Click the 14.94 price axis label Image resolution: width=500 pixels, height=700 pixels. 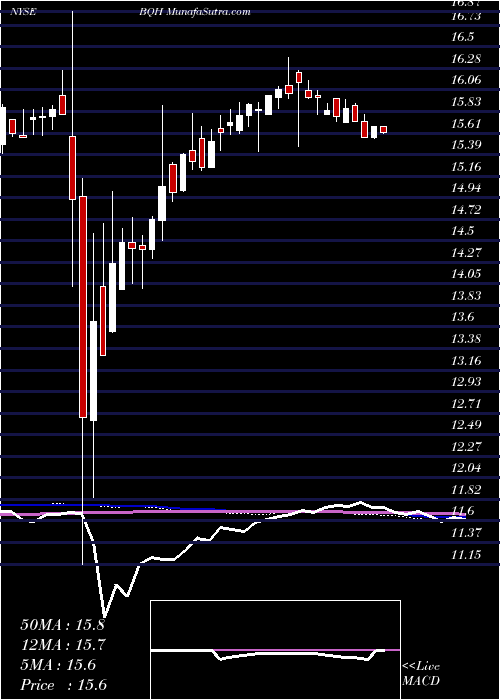466,188
